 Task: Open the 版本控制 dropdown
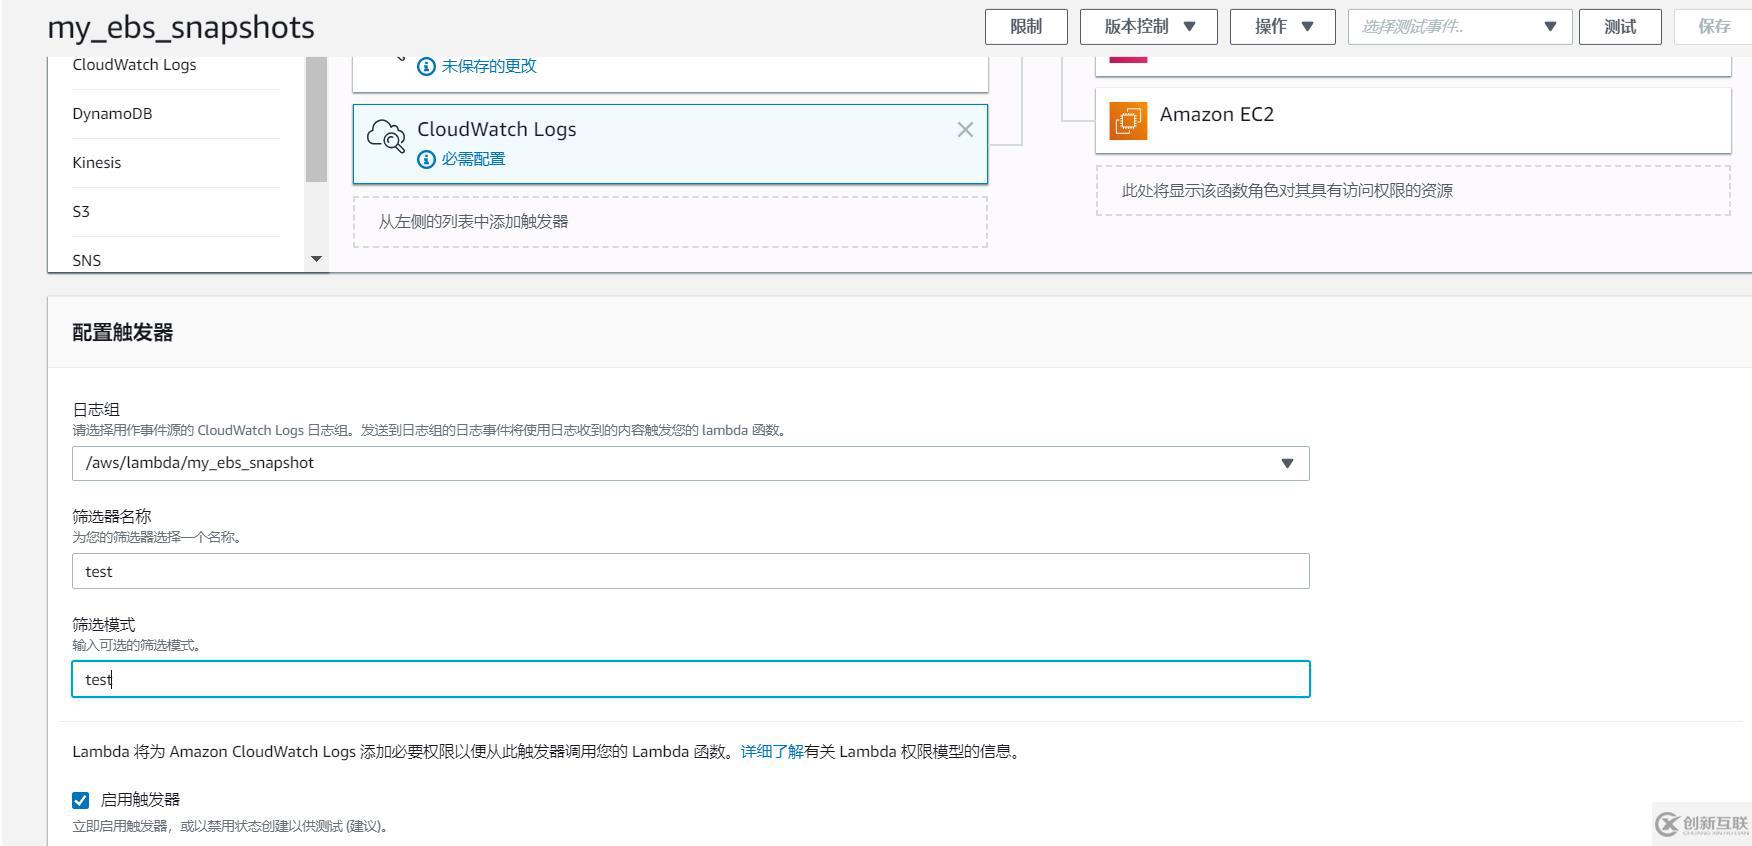click(x=1149, y=27)
